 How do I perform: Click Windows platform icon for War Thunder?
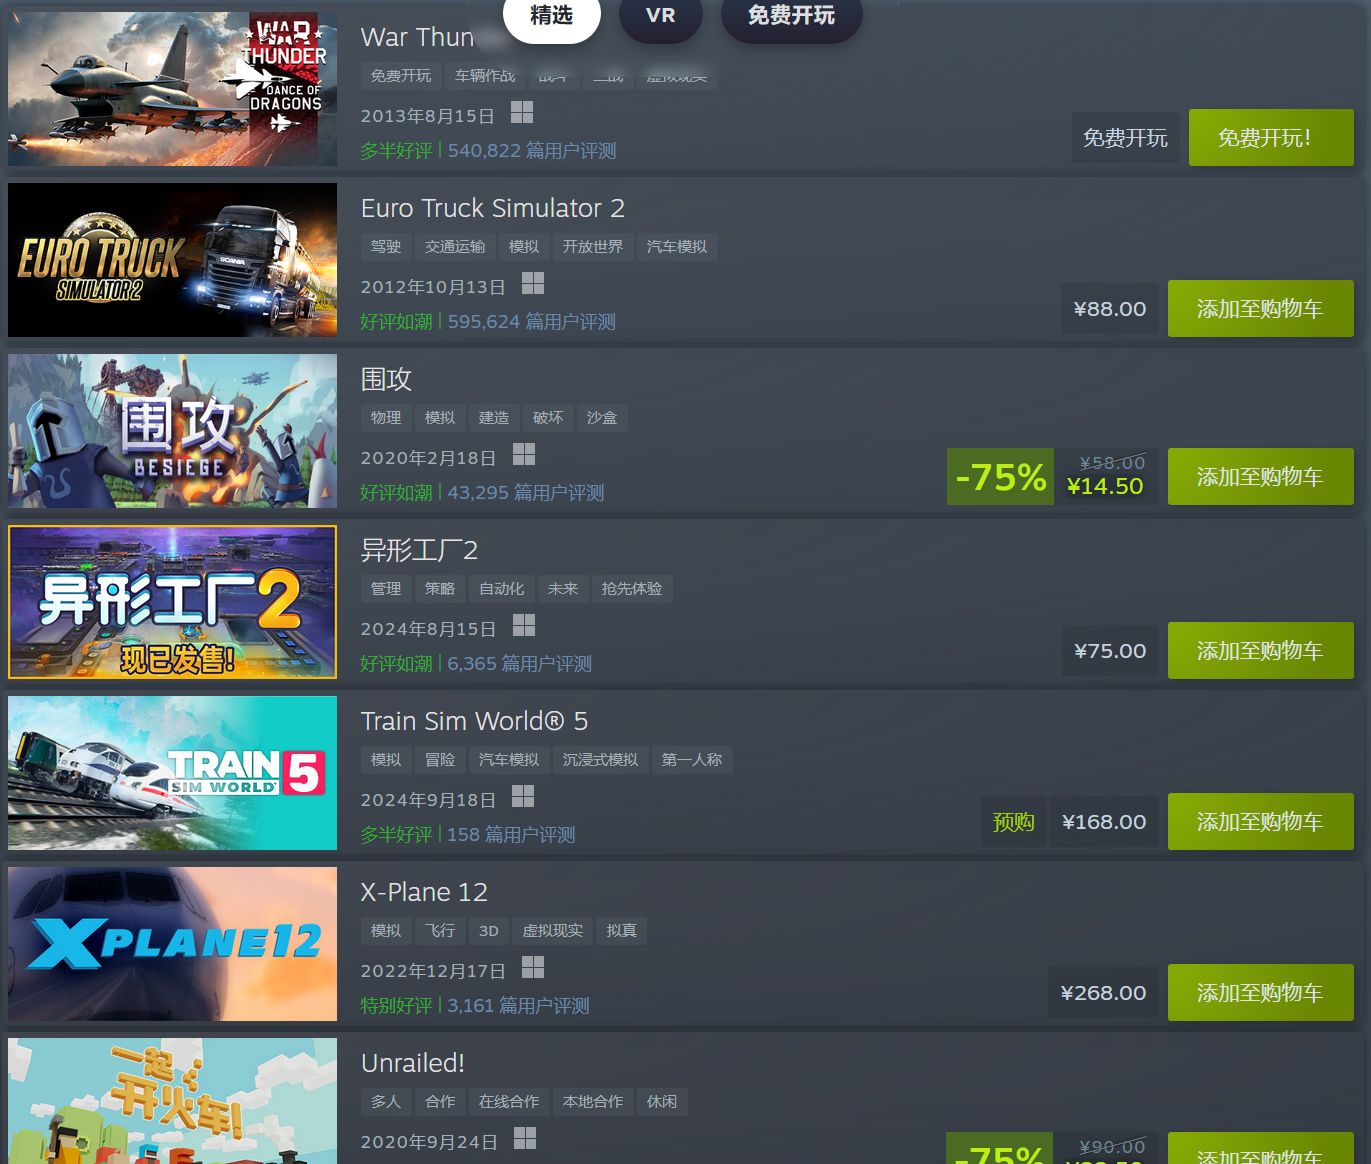click(x=522, y=113)
